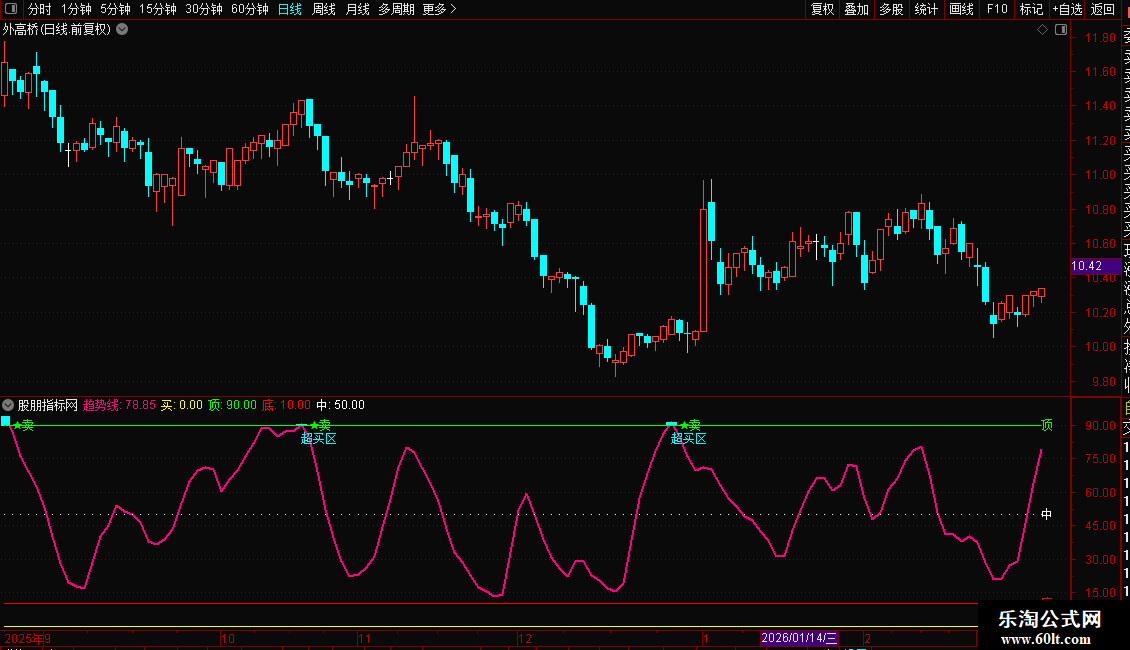Click the 趋势线: 78.85 readout
The image size is (1130, 650).
119,405
